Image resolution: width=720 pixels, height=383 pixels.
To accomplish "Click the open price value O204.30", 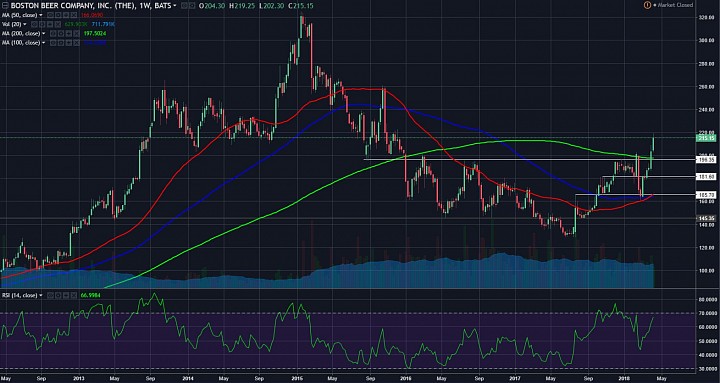I will 212,6.
